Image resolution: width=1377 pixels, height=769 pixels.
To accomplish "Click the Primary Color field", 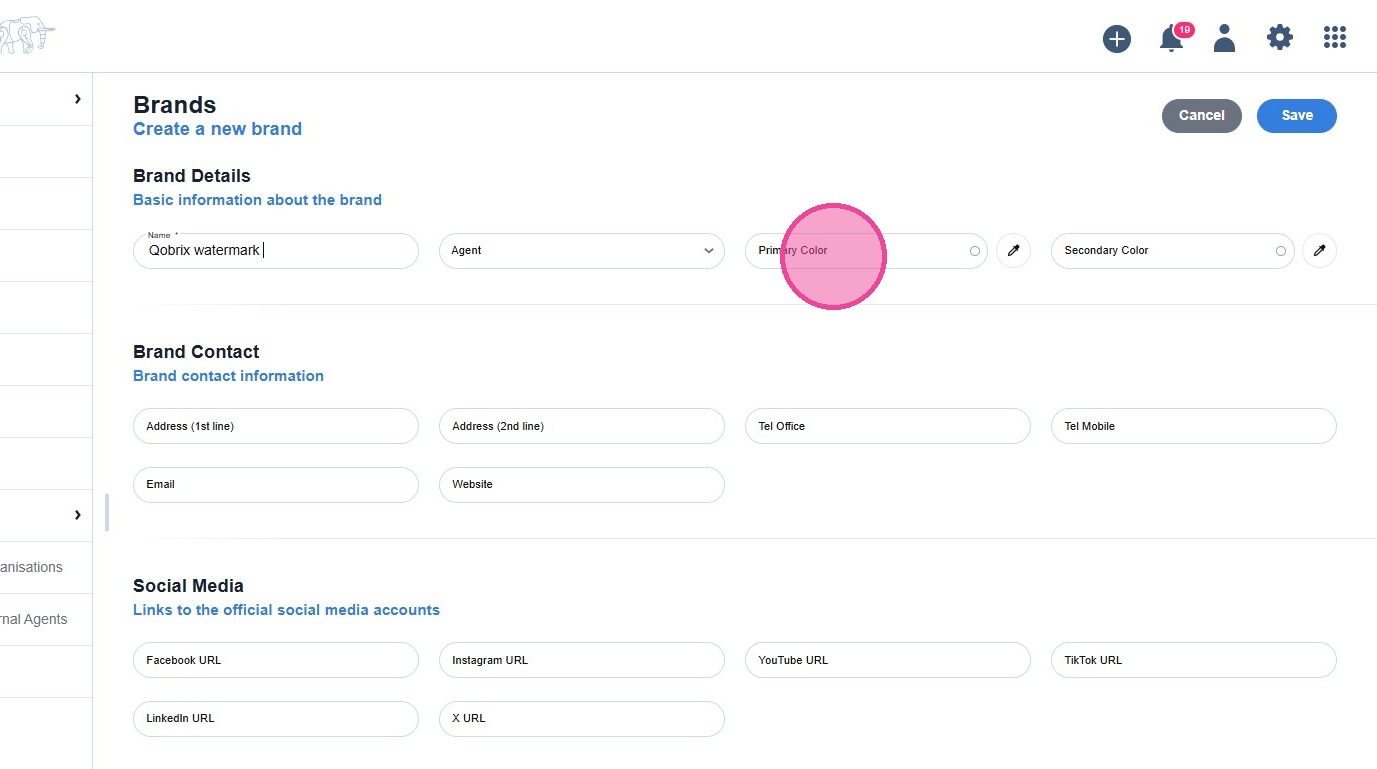I will (866, 251).
